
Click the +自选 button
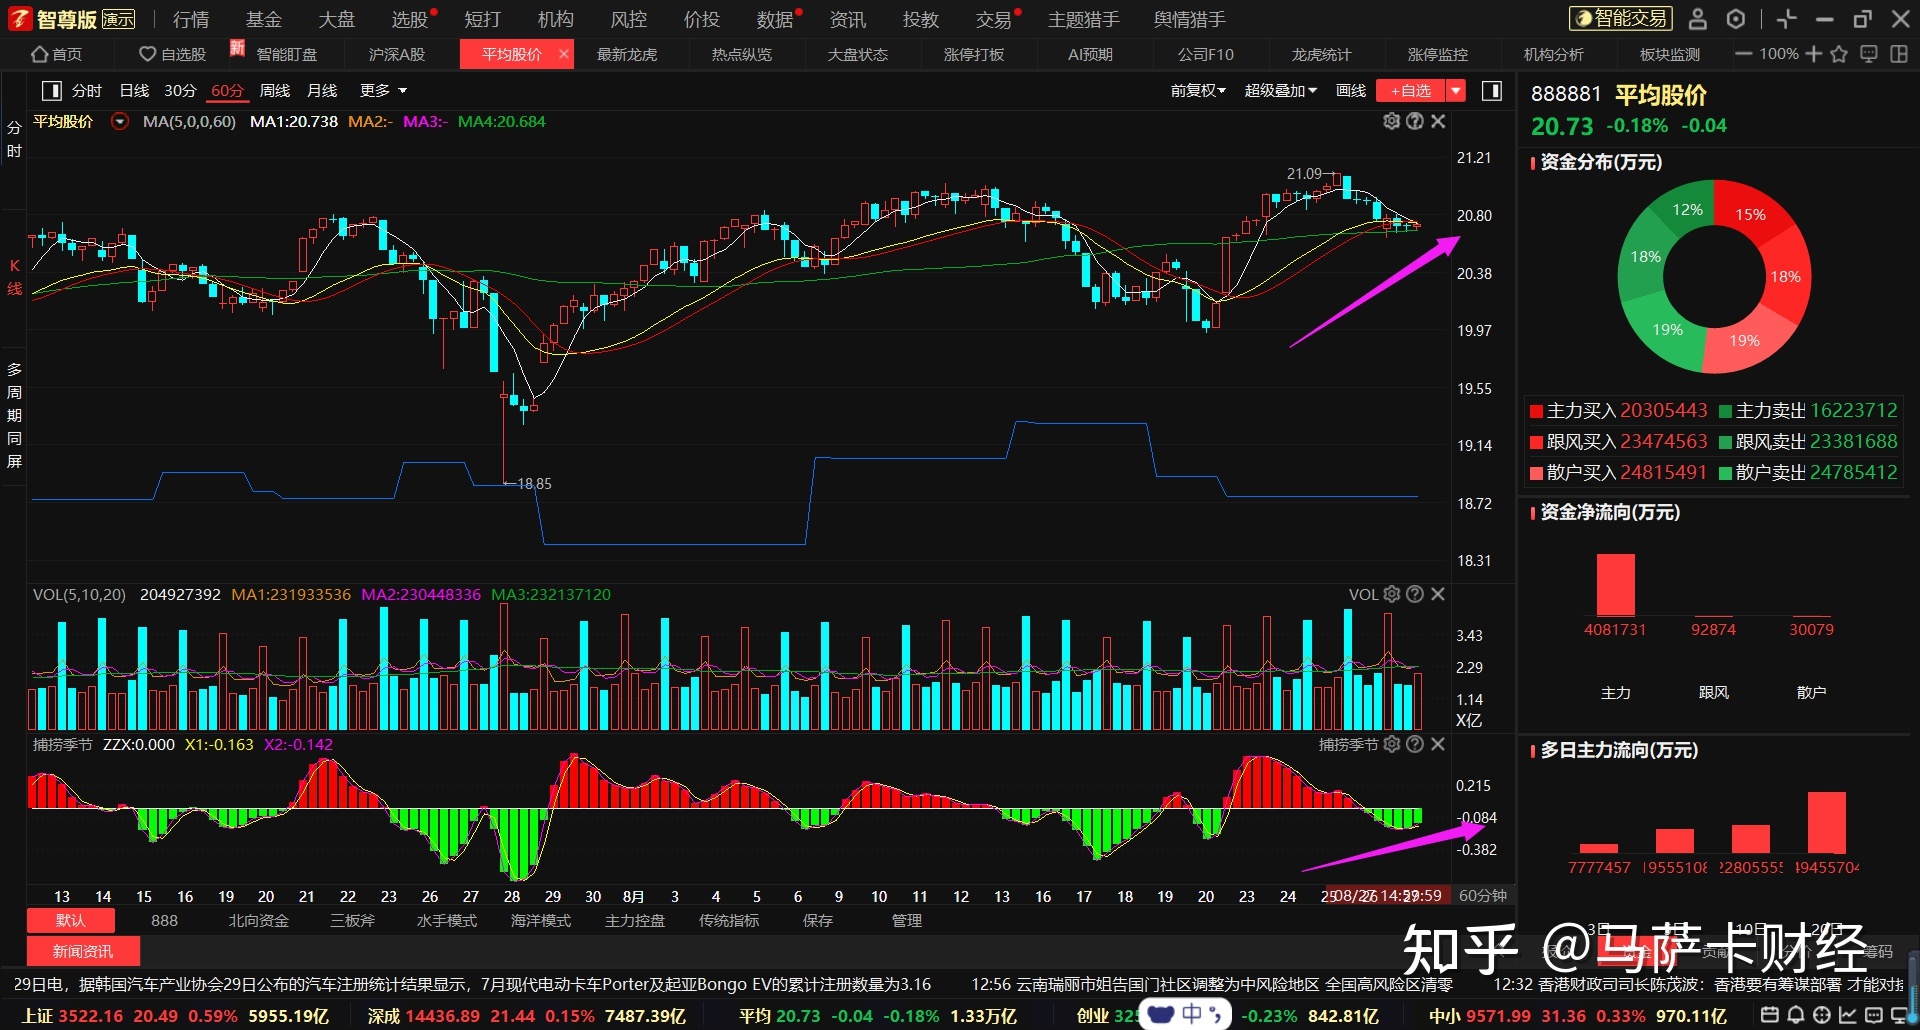click(x=1411, y=91)
